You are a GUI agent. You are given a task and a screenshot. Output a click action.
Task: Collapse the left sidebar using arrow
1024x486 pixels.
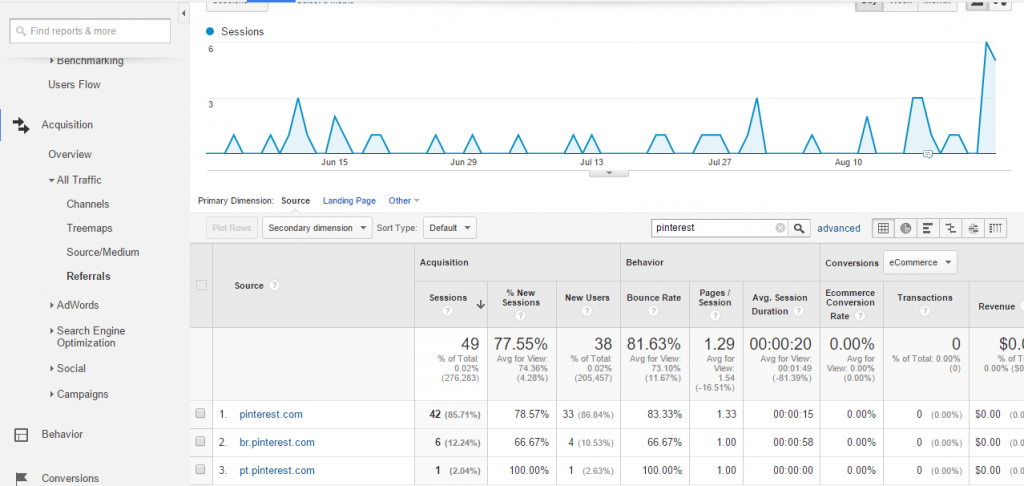coord(184,13)
